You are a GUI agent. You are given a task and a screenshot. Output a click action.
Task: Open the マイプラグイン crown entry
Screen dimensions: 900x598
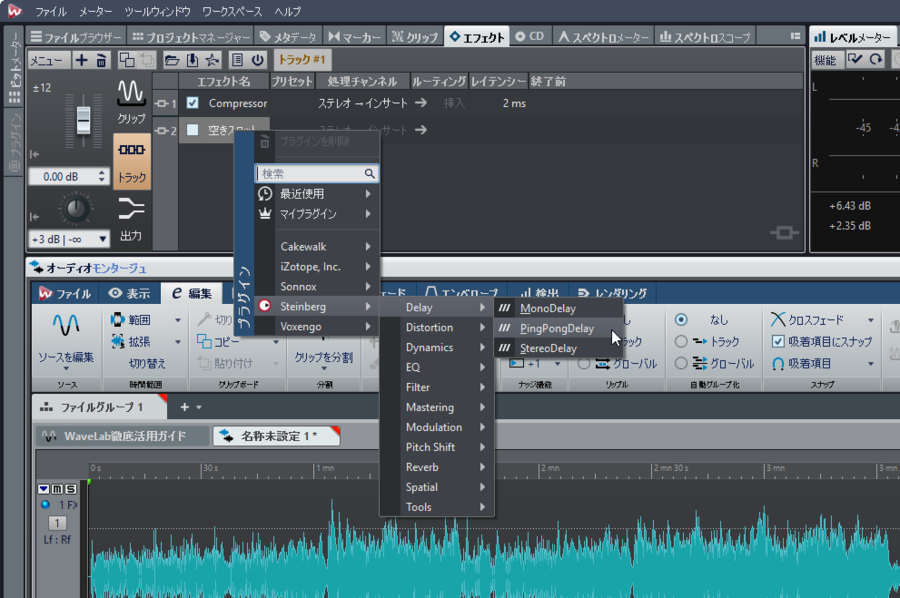coord(317,214)
